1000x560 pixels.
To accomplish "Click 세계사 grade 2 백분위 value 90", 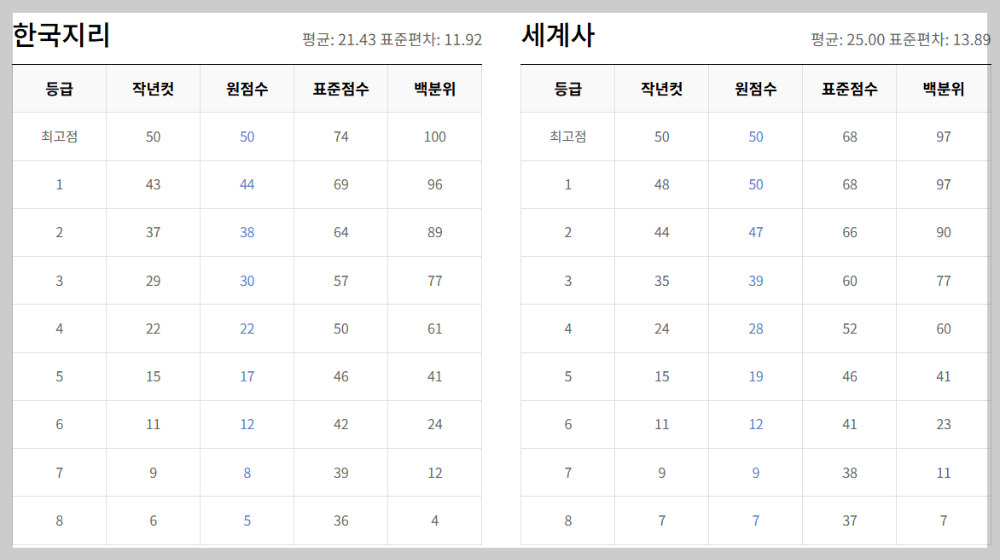I will coord(943,232).
